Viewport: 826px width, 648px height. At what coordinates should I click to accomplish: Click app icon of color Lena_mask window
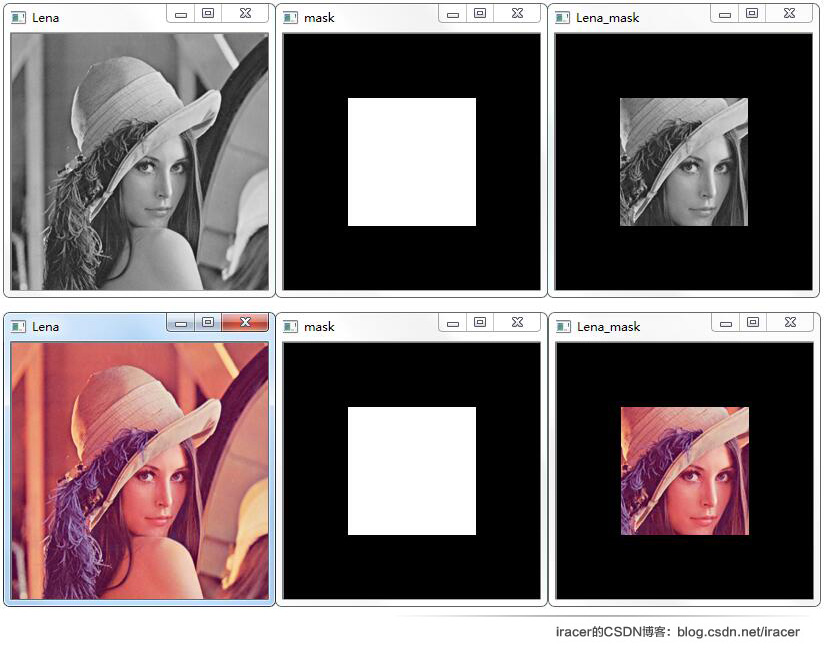coord(563,327)
